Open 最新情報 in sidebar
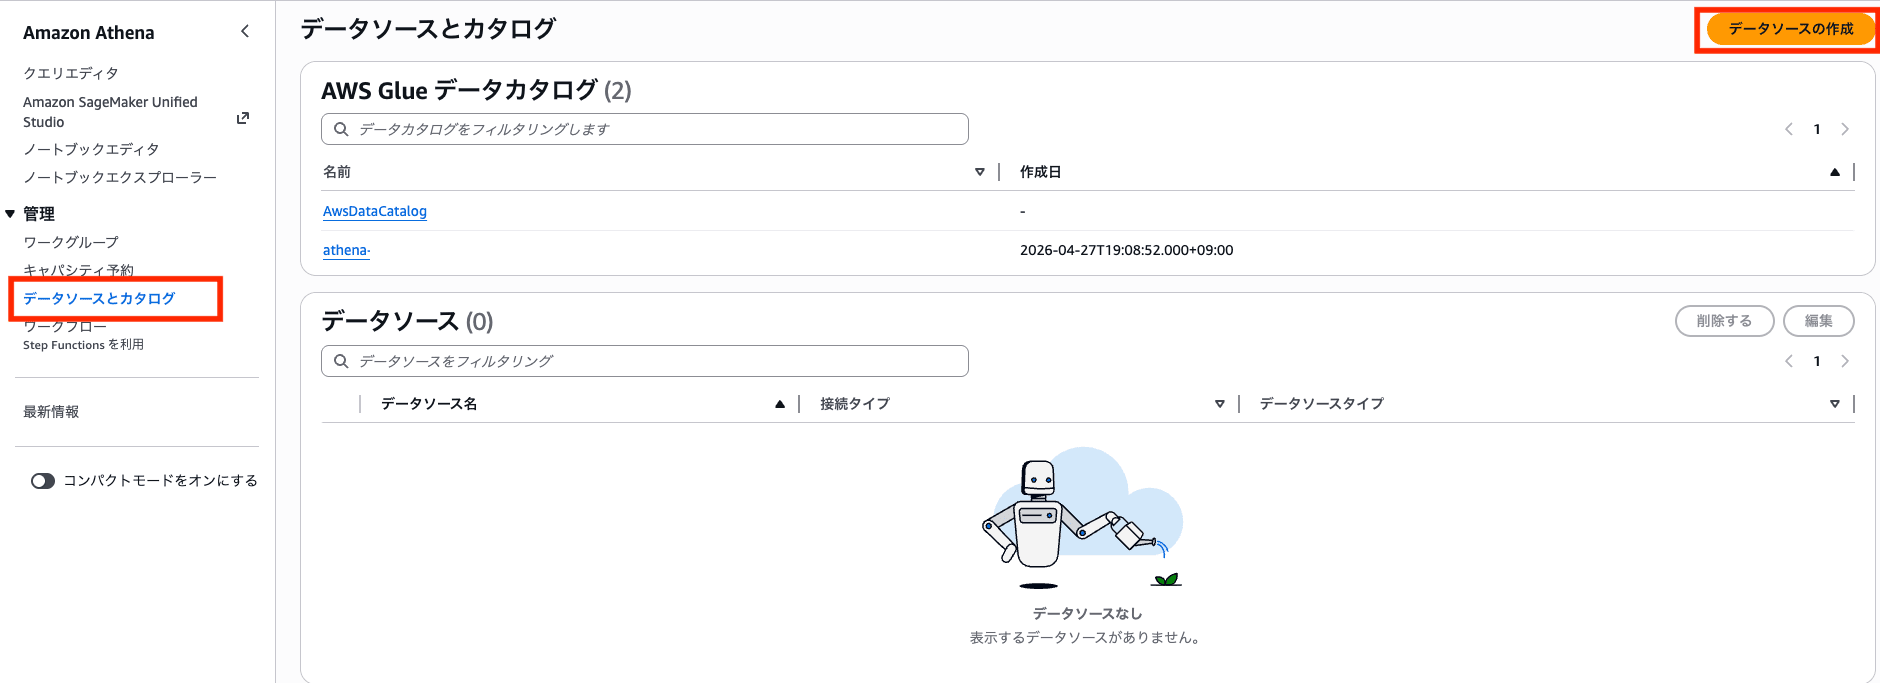The height and width of the screenshot is (683, 1880). point(51,411)
